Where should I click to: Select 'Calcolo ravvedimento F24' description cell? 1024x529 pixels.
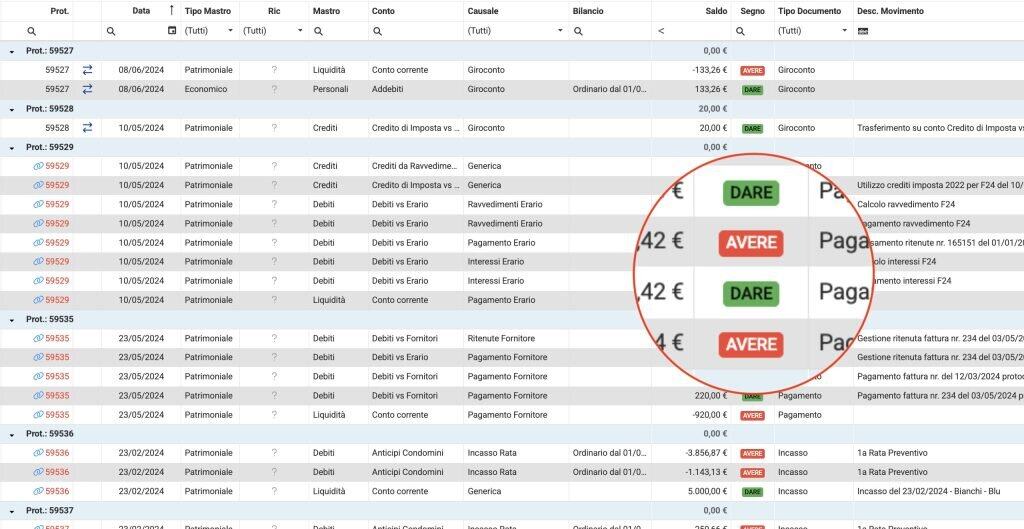pos(905,204)
